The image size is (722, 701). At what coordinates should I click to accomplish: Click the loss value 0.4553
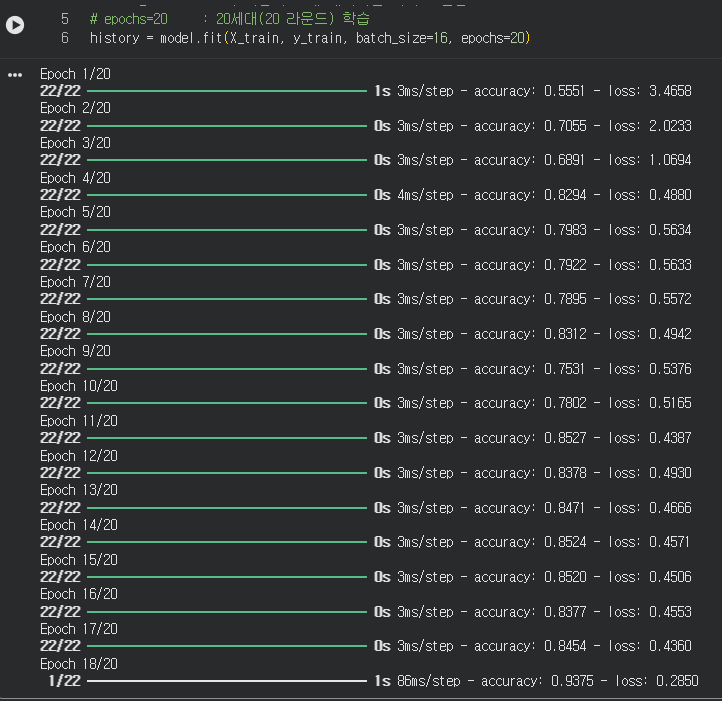click(x=670, y=612)
